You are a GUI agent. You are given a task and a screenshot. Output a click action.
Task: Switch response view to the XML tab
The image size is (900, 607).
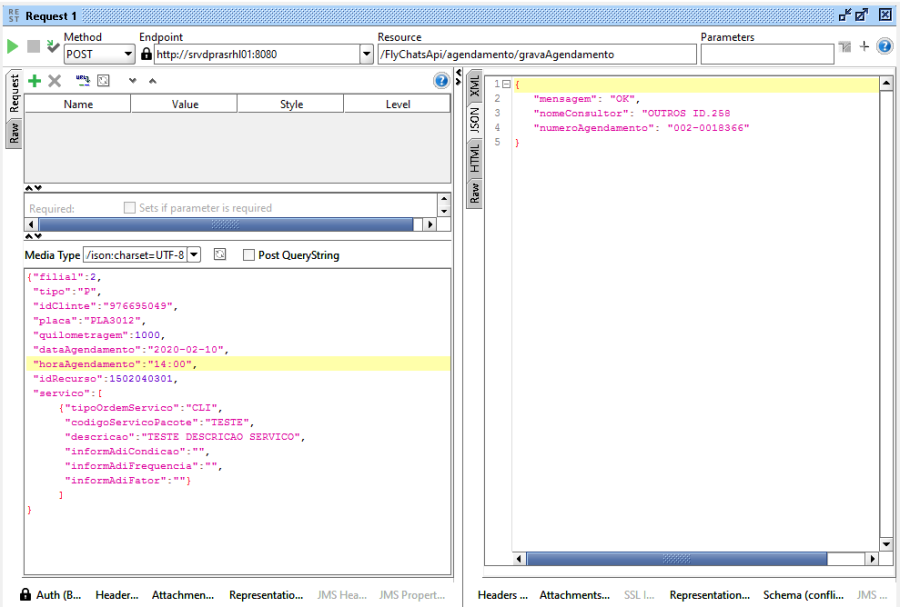475,86
